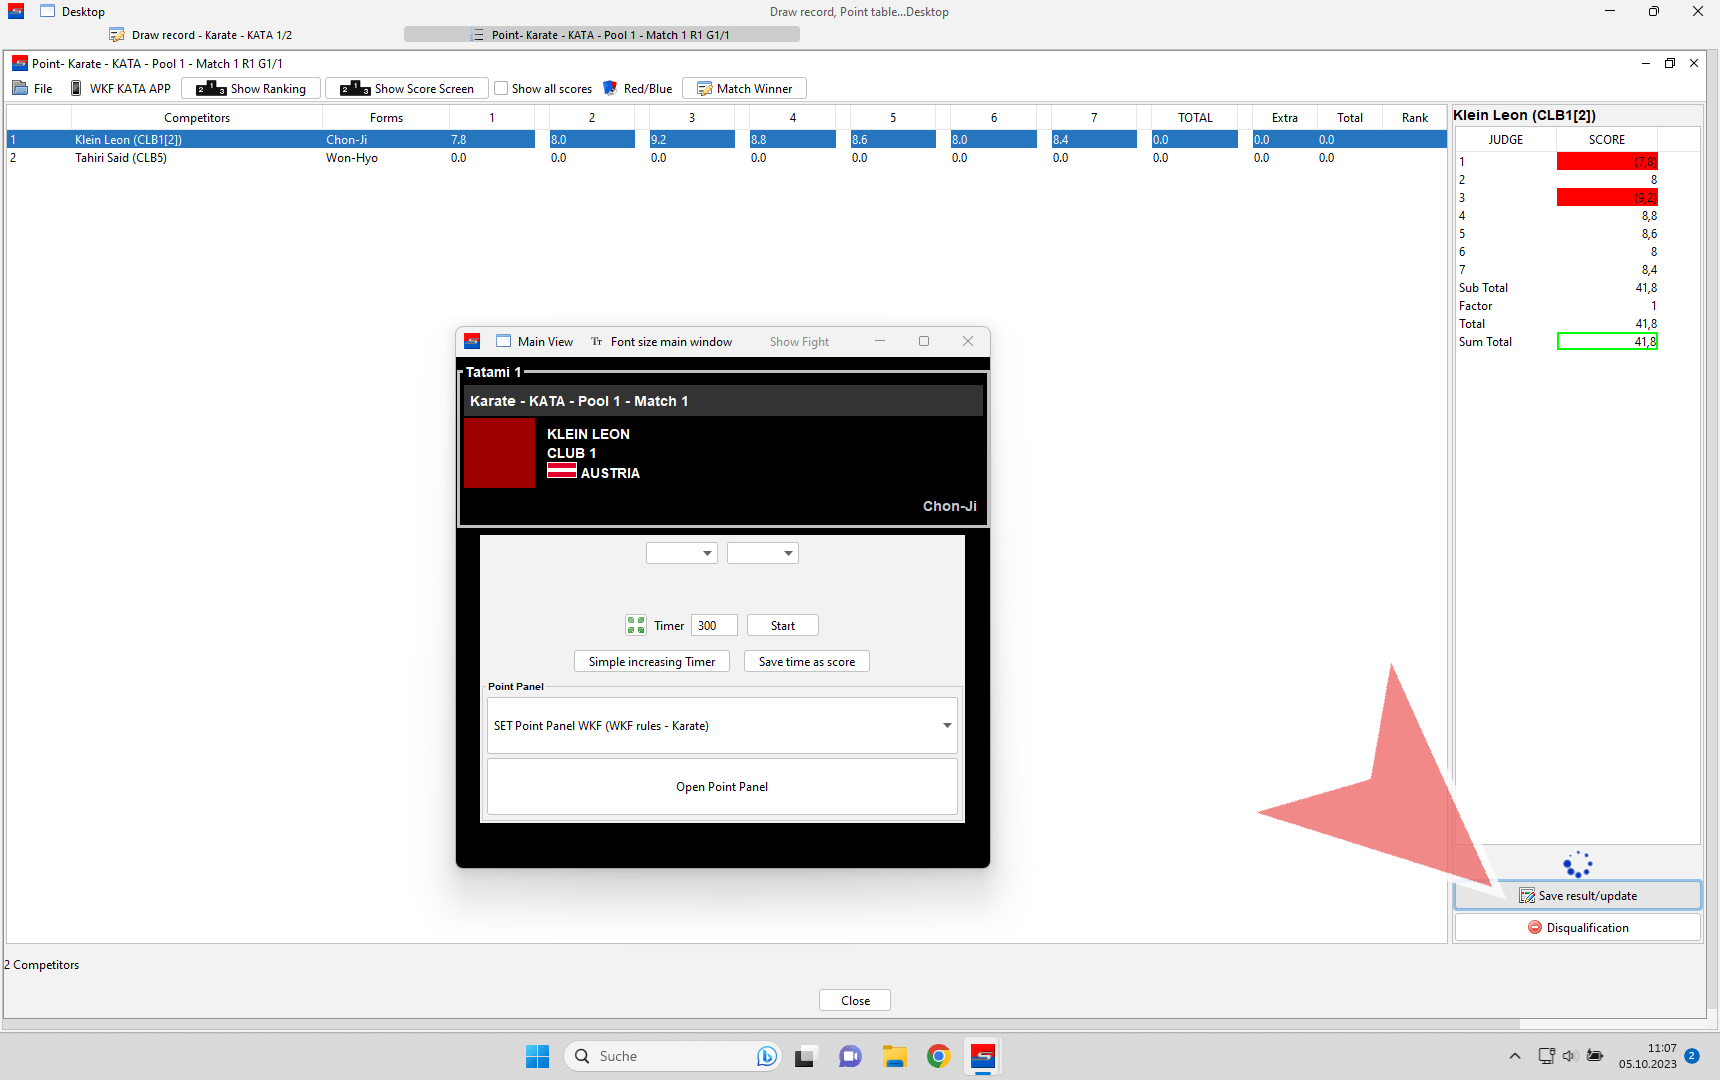
Task: Expand the SET Point Panel WKF dropdown
Action: (x=946, y=726)
